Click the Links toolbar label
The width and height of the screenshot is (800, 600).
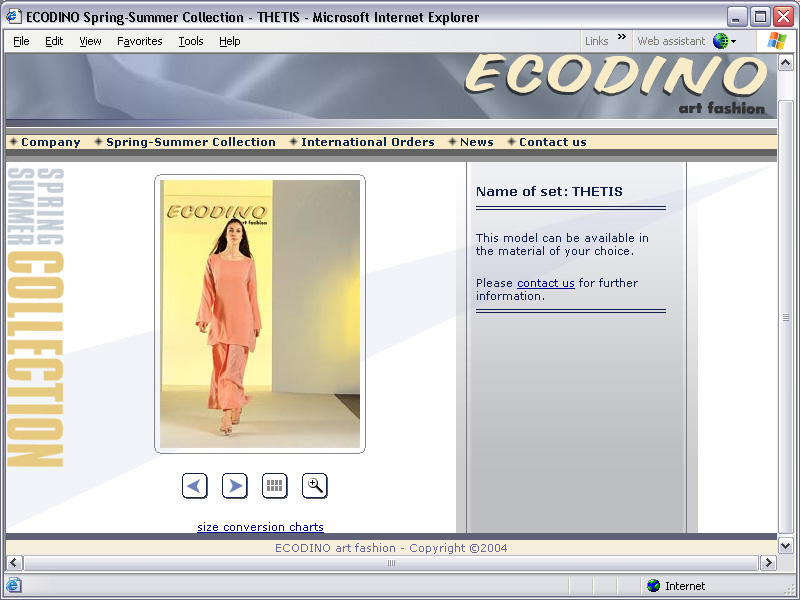pyautogui.click(x=596, y=41)
